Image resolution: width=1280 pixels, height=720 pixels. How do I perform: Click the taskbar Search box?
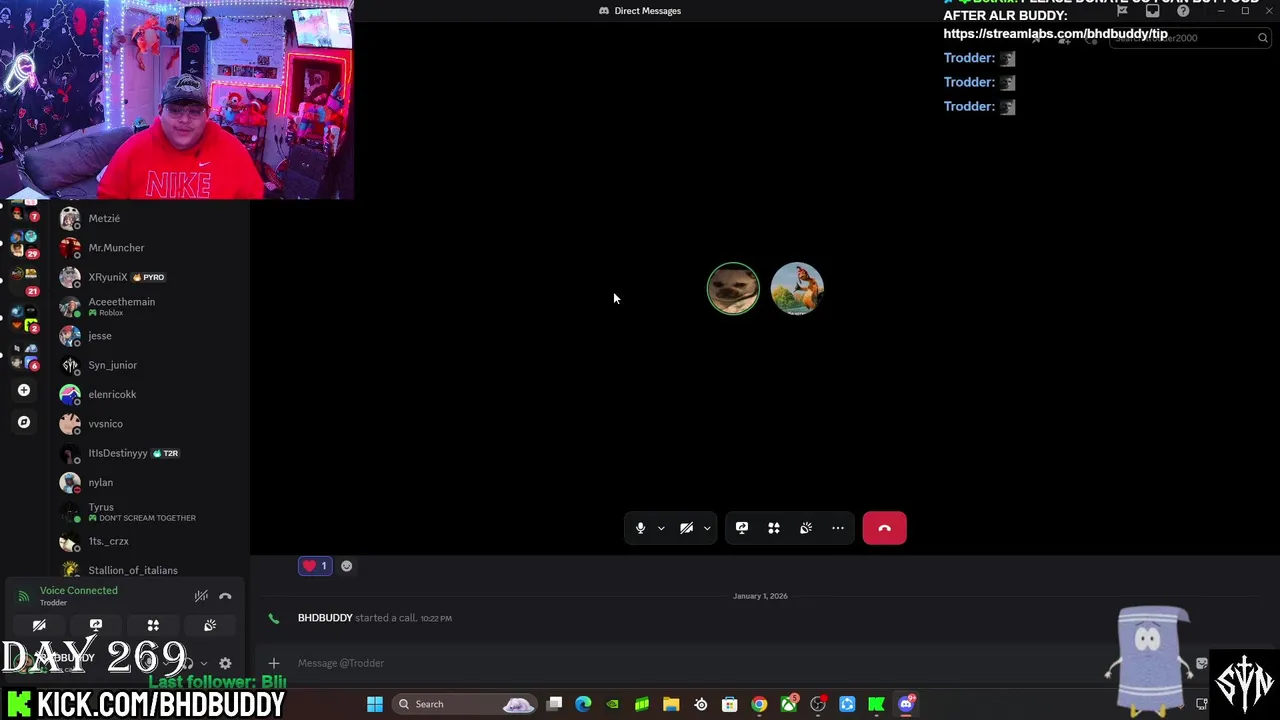pos(464,704)
